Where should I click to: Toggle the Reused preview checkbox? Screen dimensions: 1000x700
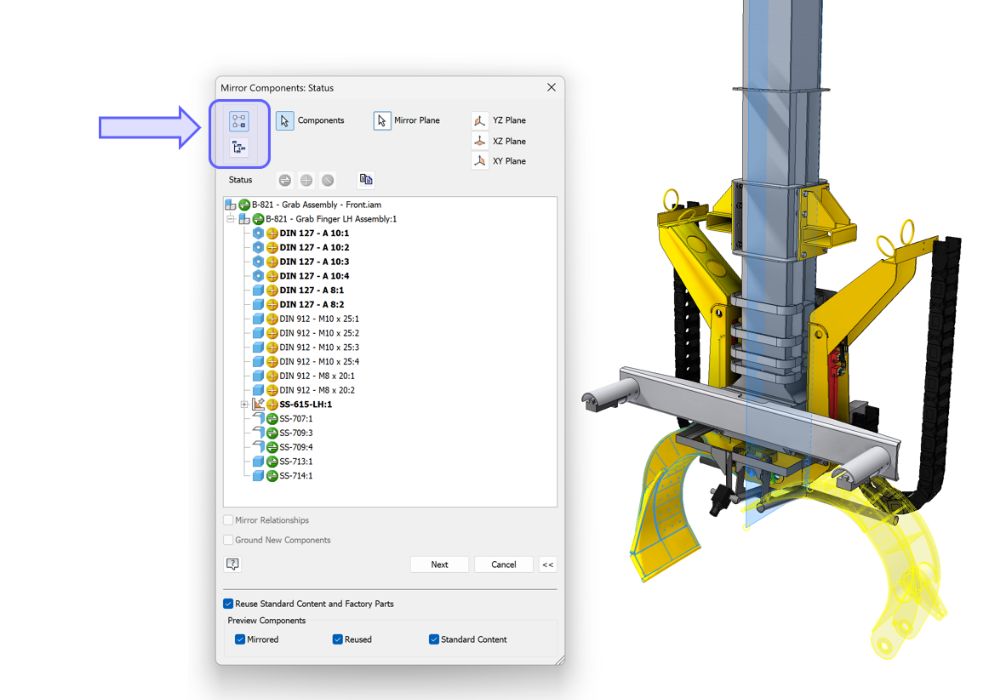pos(337,639)
